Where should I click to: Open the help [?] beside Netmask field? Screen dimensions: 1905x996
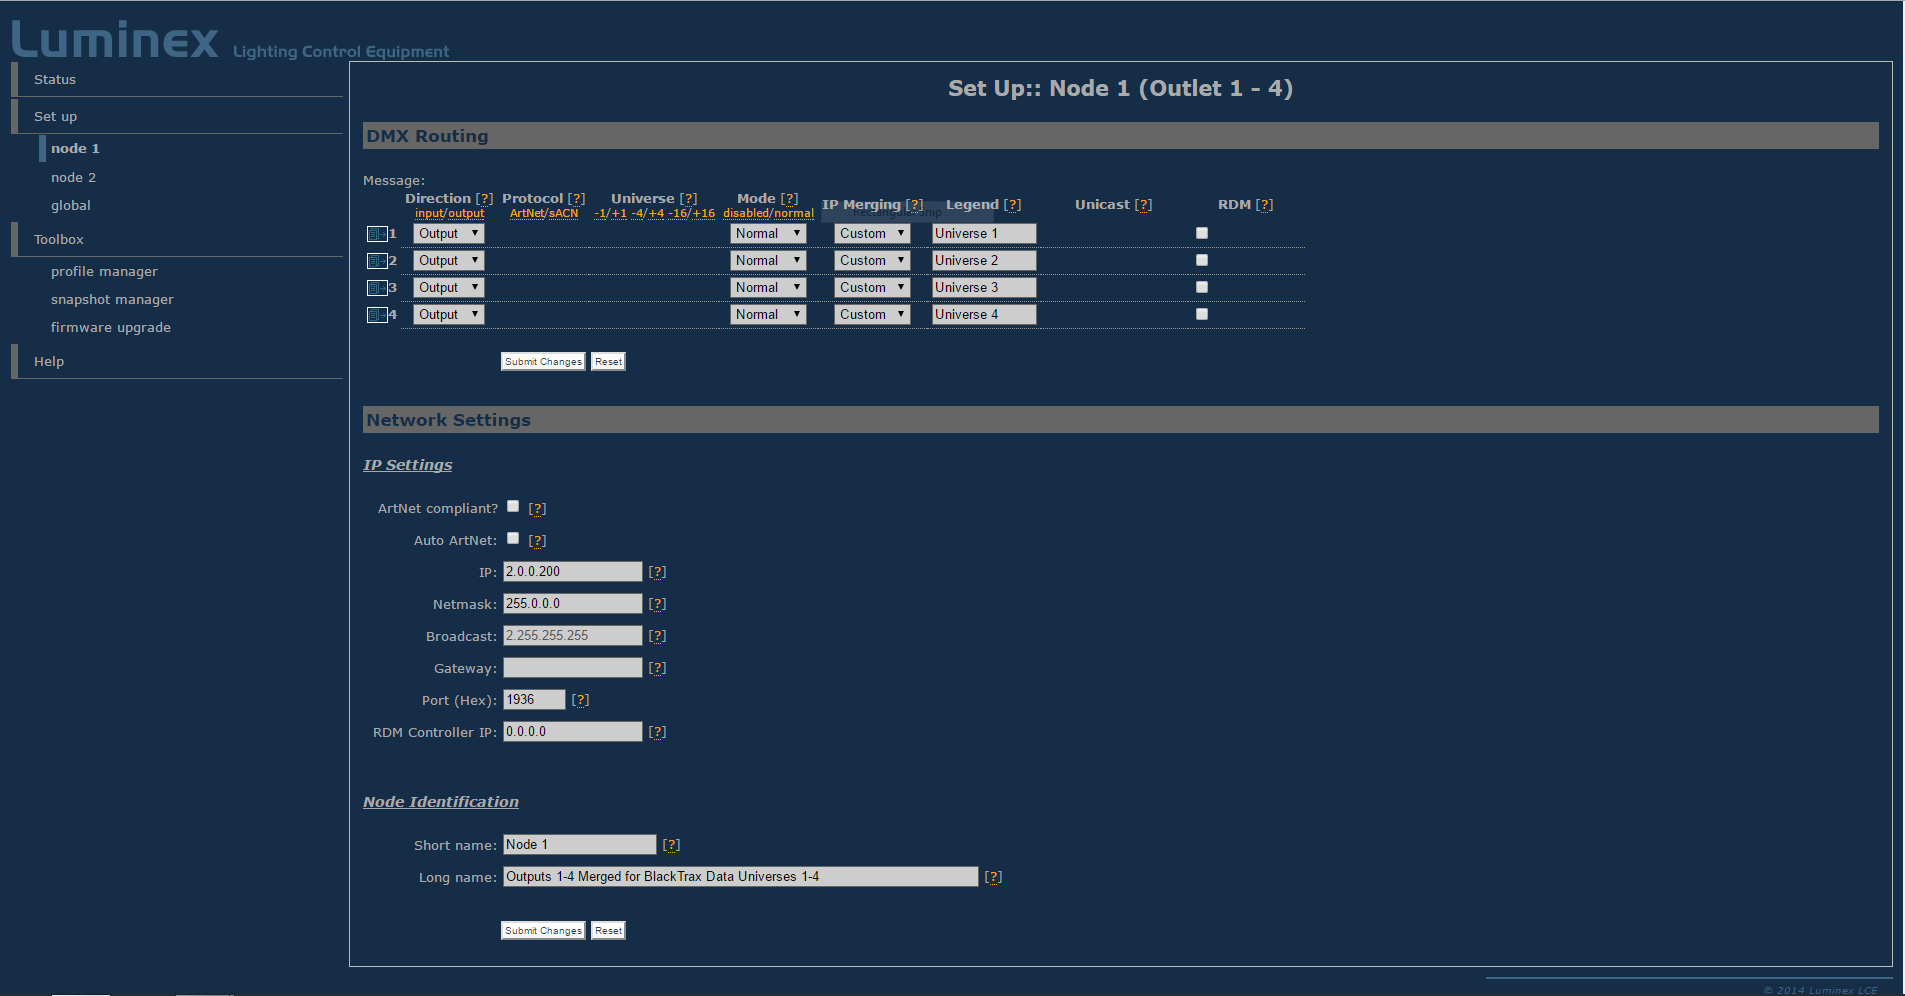click(657, 604)
